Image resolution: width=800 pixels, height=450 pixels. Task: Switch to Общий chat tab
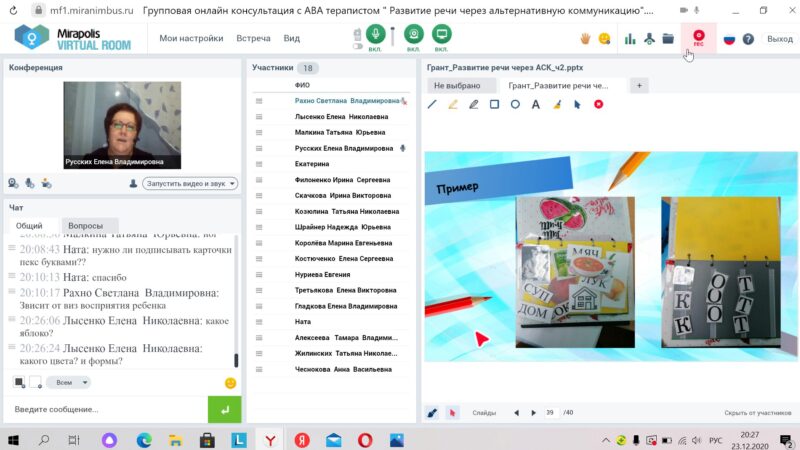click(x=29, y=226)
